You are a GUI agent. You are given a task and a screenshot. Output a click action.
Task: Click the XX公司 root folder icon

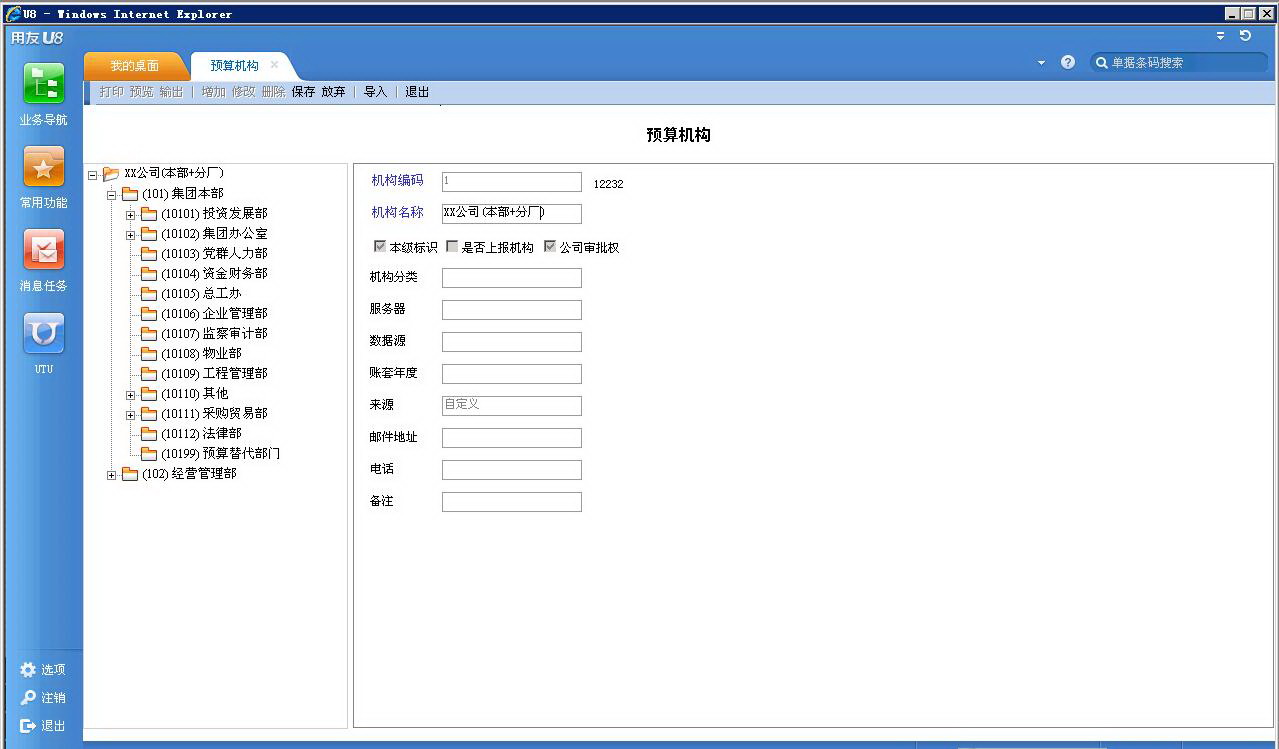point(111,174)
